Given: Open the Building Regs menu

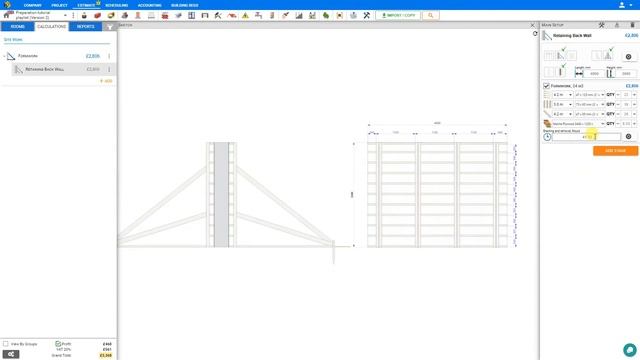Looking at the screenshot, I should [x=184, y=5].
